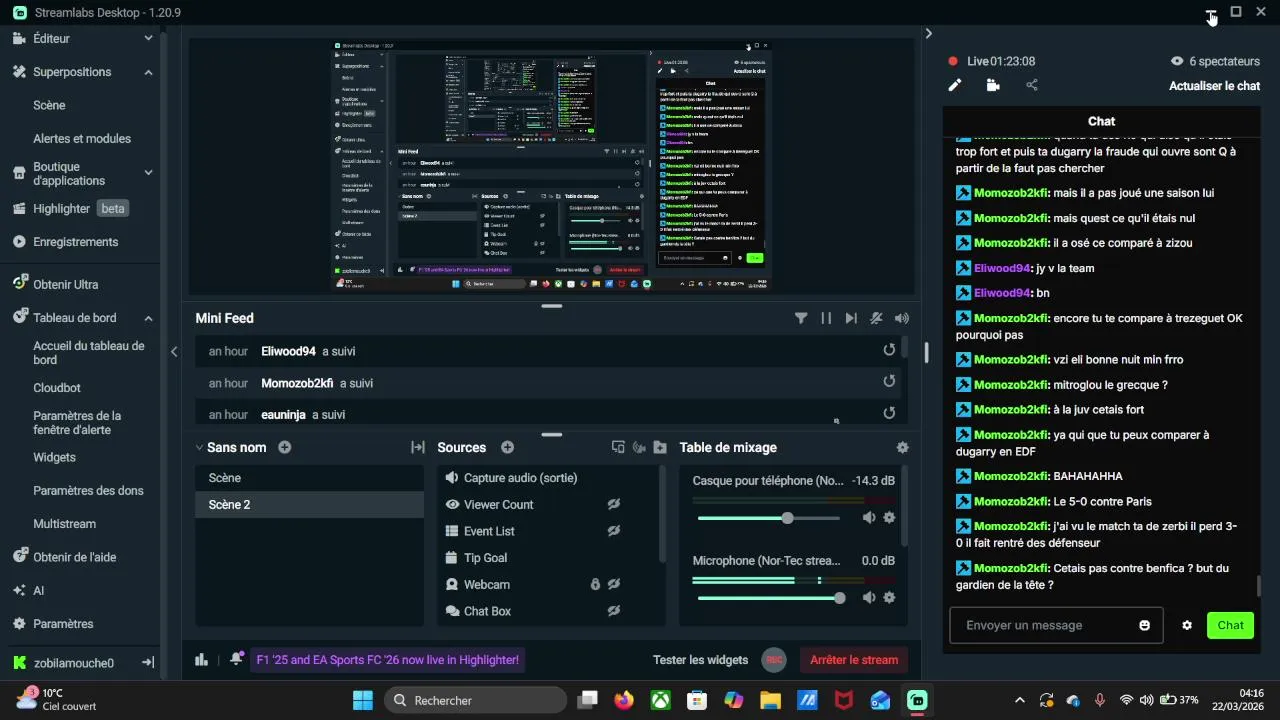Mute the Microphone audio source
This screenshot has width=1280, height=720.
pyautogui.click(x=868, y=597)
